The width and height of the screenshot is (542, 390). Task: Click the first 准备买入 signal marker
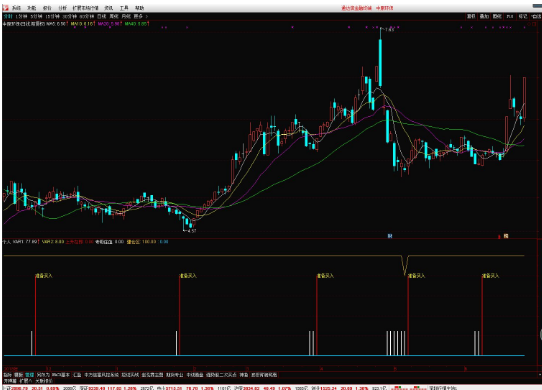[x=44, y=276]
